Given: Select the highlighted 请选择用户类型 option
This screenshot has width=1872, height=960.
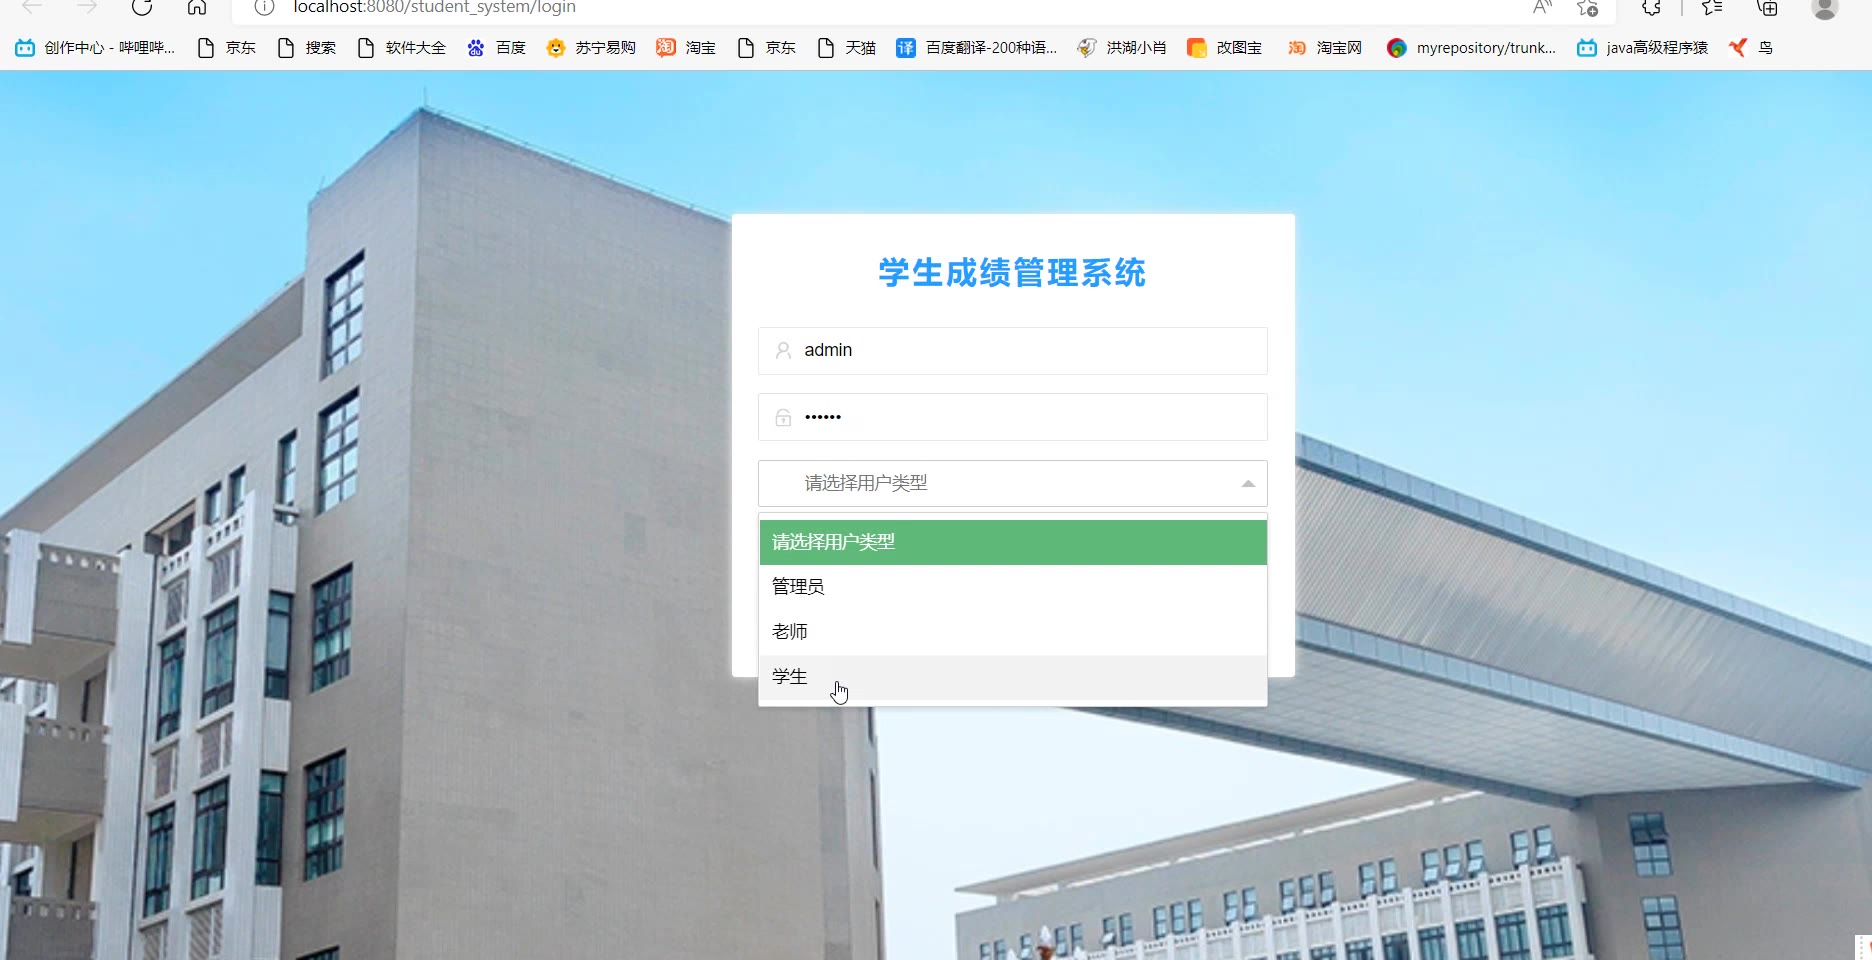Looking at the screenshot, I should [x=1013, y=542].
